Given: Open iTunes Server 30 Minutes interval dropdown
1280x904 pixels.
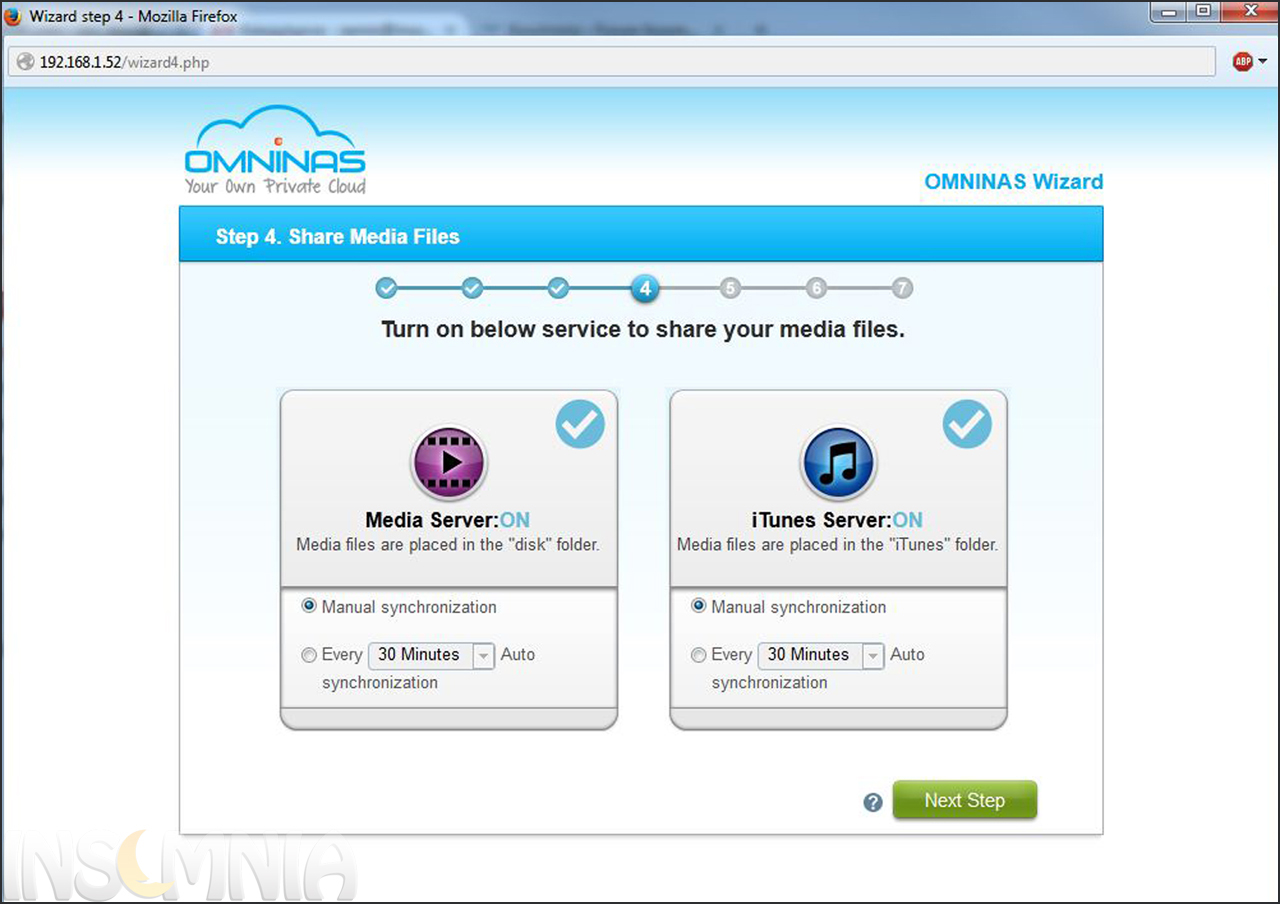Looking at the screenshot, I should 821,655.
